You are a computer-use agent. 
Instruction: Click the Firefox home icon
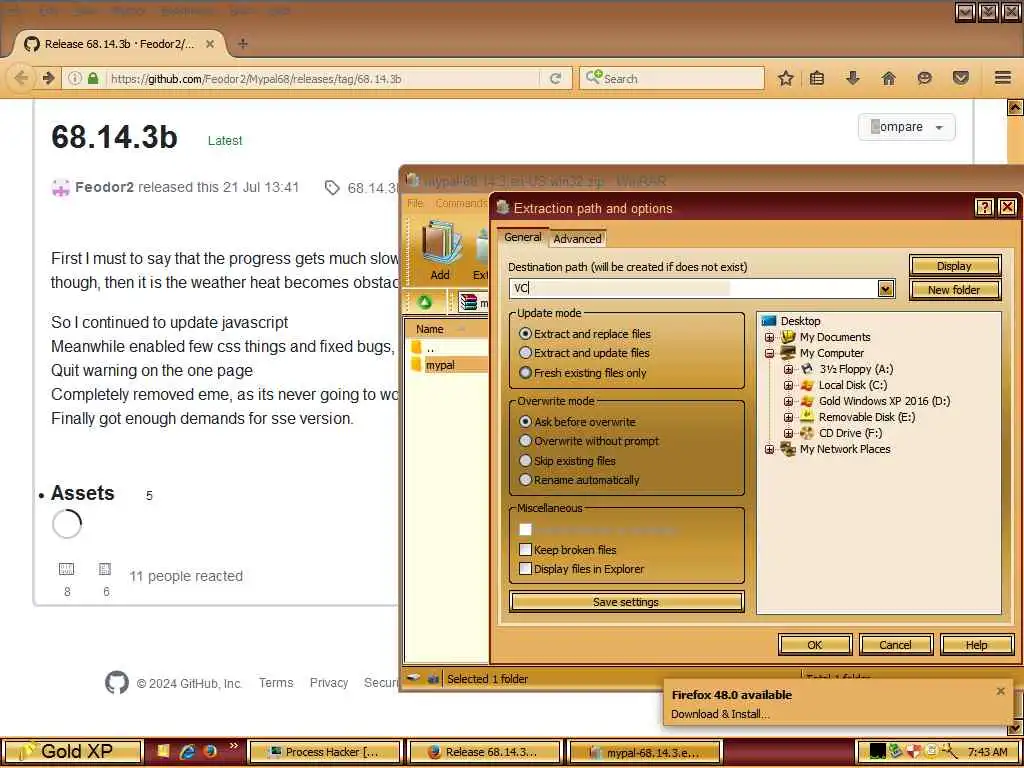(x=888, y=78)
